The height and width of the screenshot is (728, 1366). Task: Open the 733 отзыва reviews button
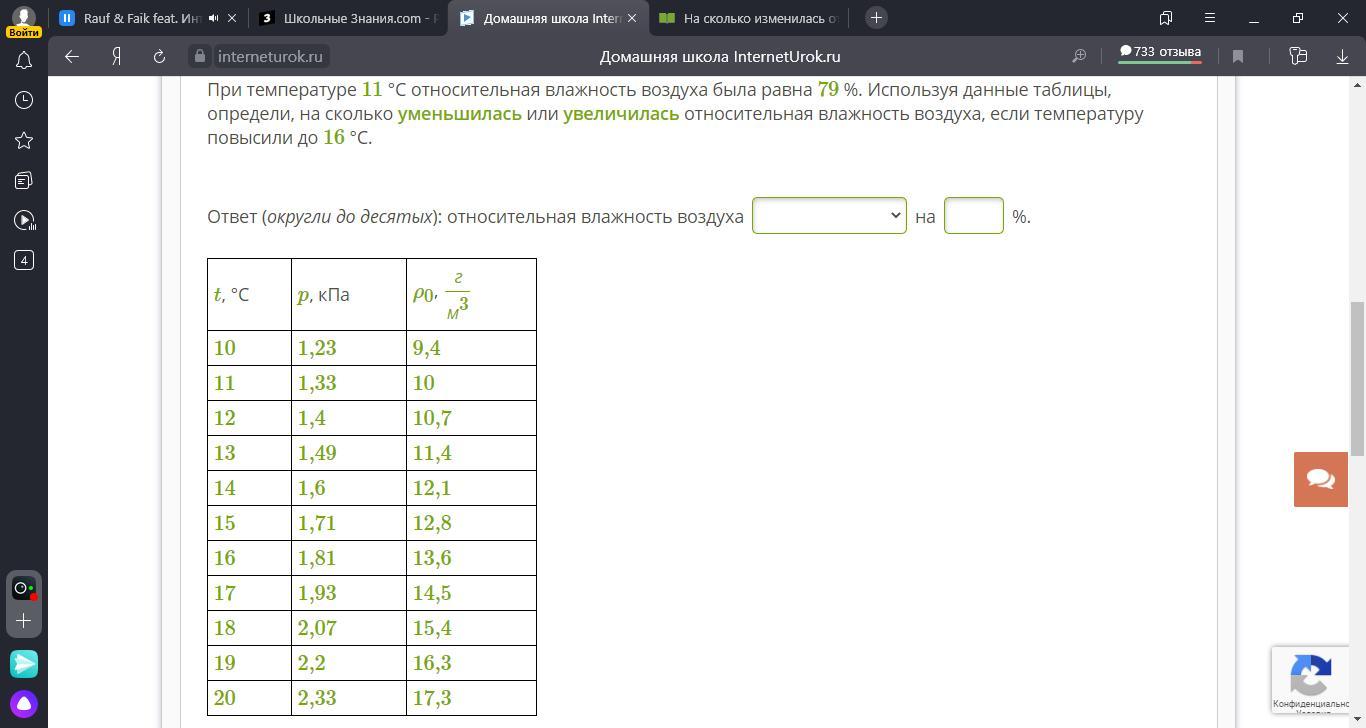tap(1160, 52)
